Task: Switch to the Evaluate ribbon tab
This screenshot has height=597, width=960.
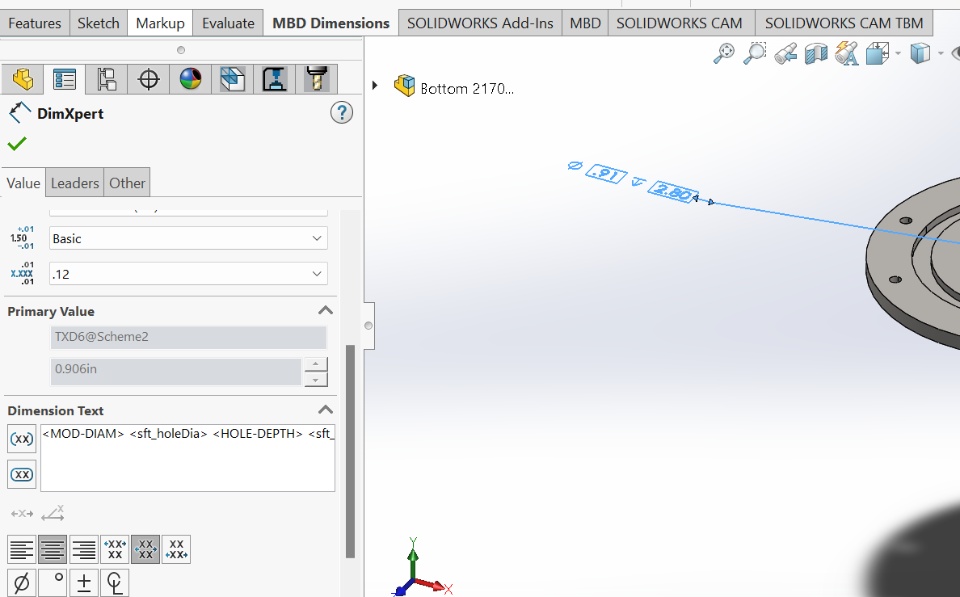Action: [x=228, y=23]
